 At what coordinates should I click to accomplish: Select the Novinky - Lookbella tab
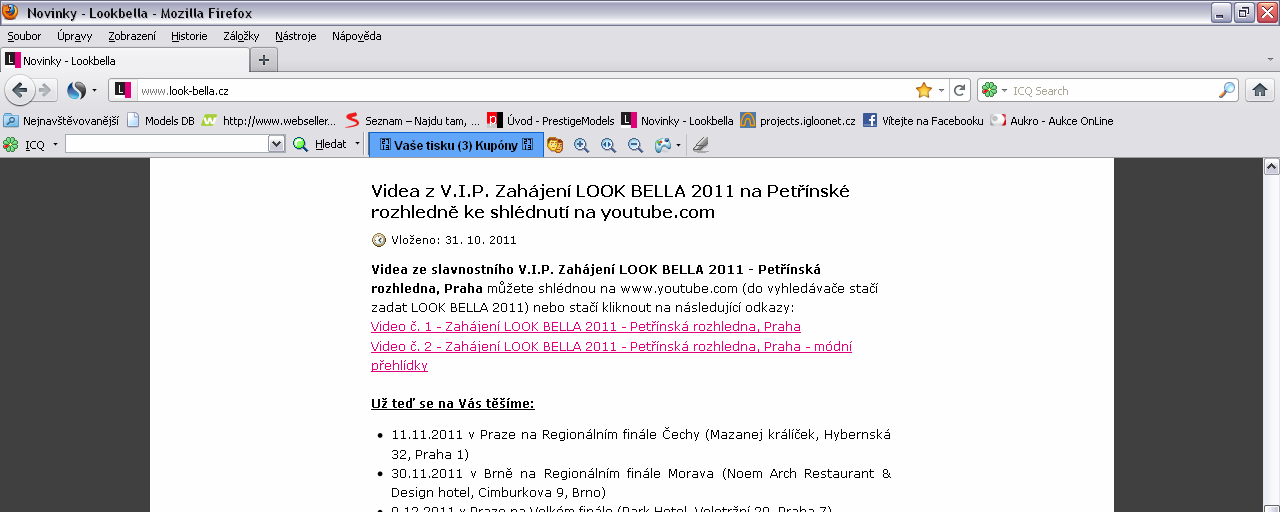point(124,60)
